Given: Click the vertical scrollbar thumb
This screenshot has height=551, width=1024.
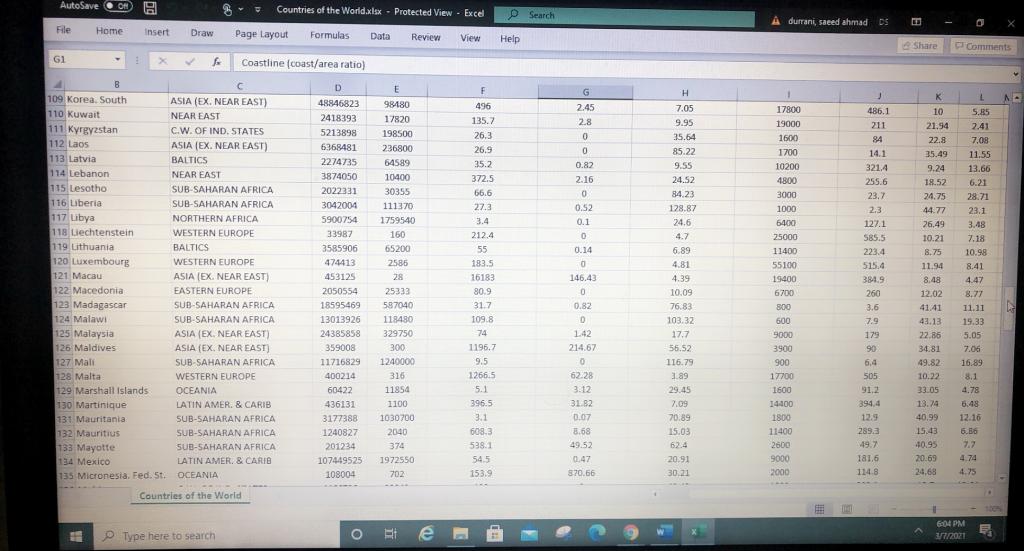Looking at the screenshot, I should pyautogui.click(x=1010, y=307).
